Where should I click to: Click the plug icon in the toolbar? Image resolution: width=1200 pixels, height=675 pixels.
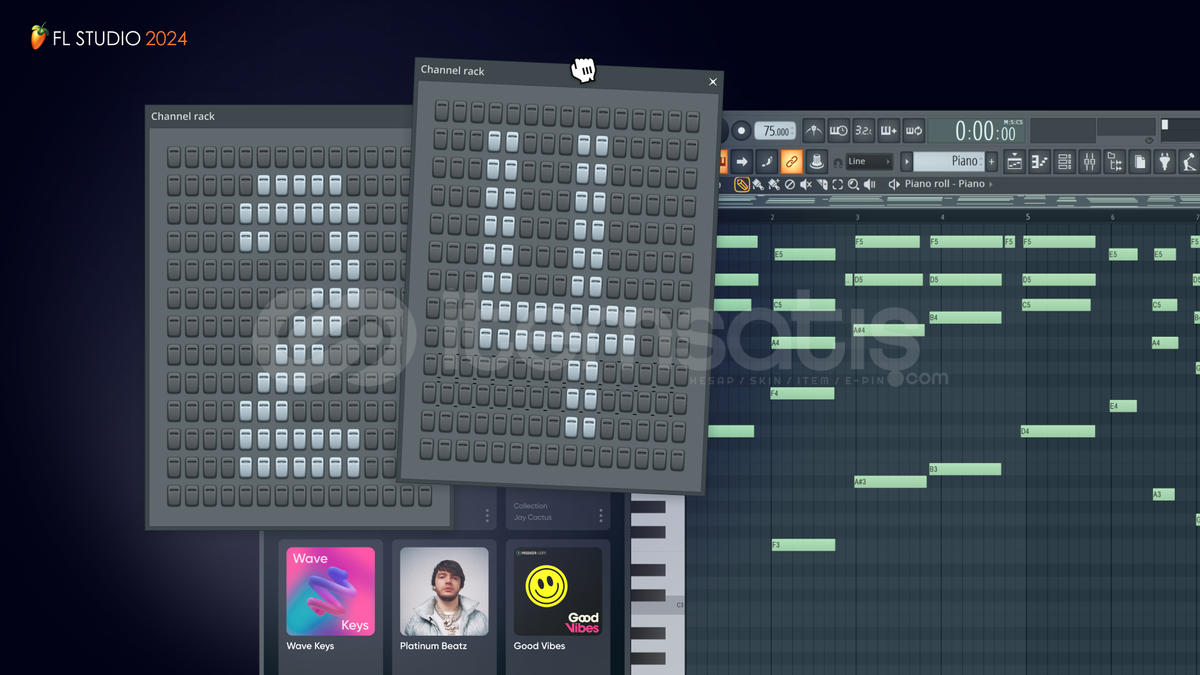point(1165,161)
